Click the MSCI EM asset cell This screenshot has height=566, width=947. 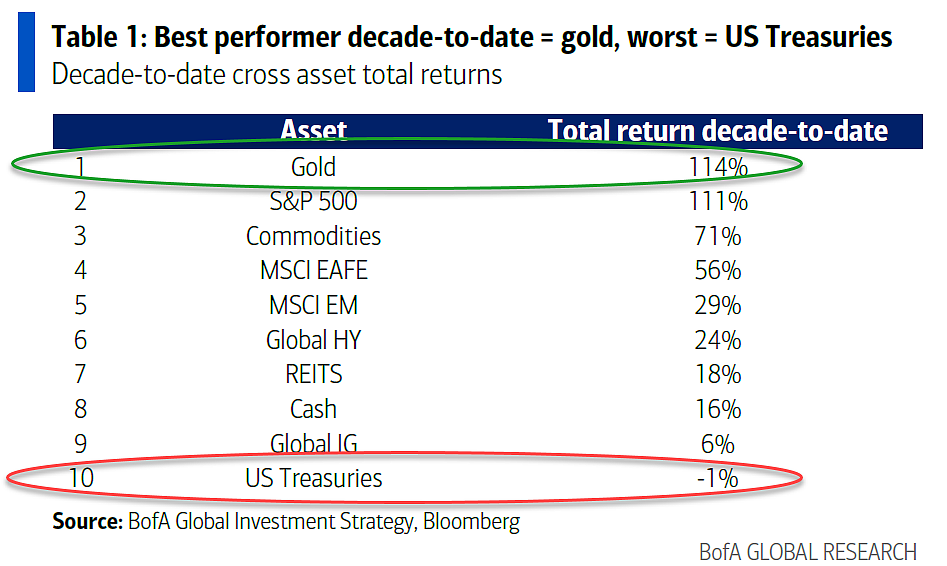point(313,305)
